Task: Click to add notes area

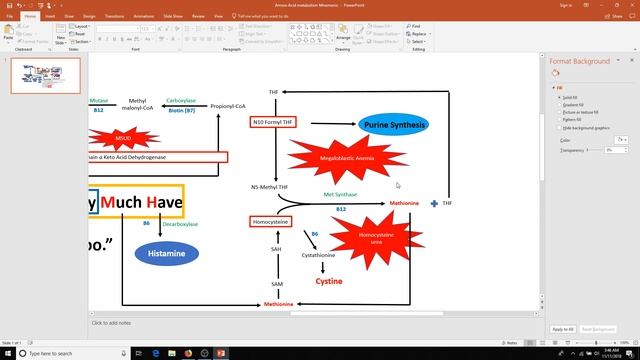Action: tap(111, 323)
